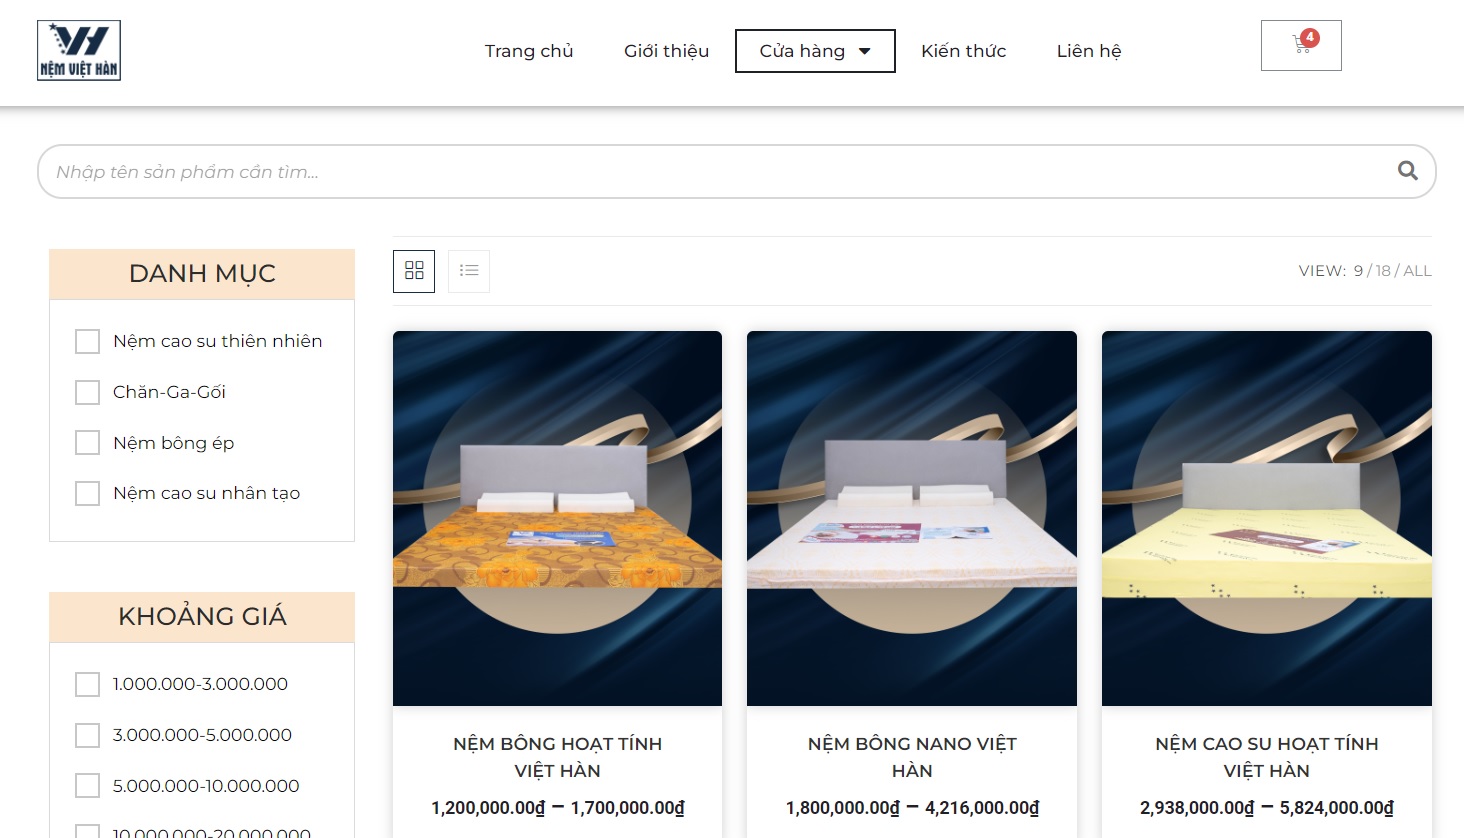Open Nệm Cao Su Hoạt Tính thumbnail
Screen dimensions: 1464x838
1267,518
